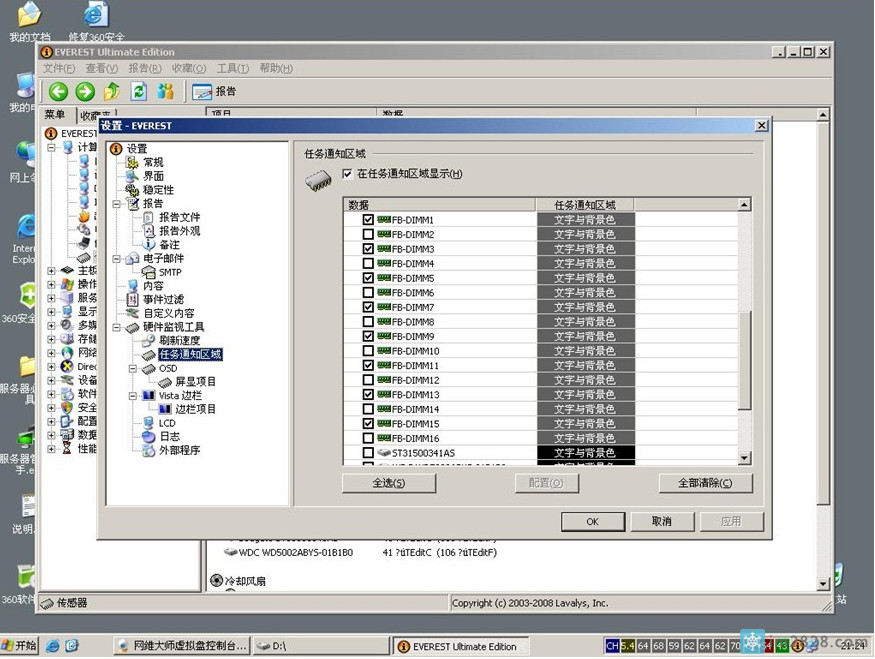Uncheck the 在任务通知区域显示 checkbox

[x=347, y=174]
